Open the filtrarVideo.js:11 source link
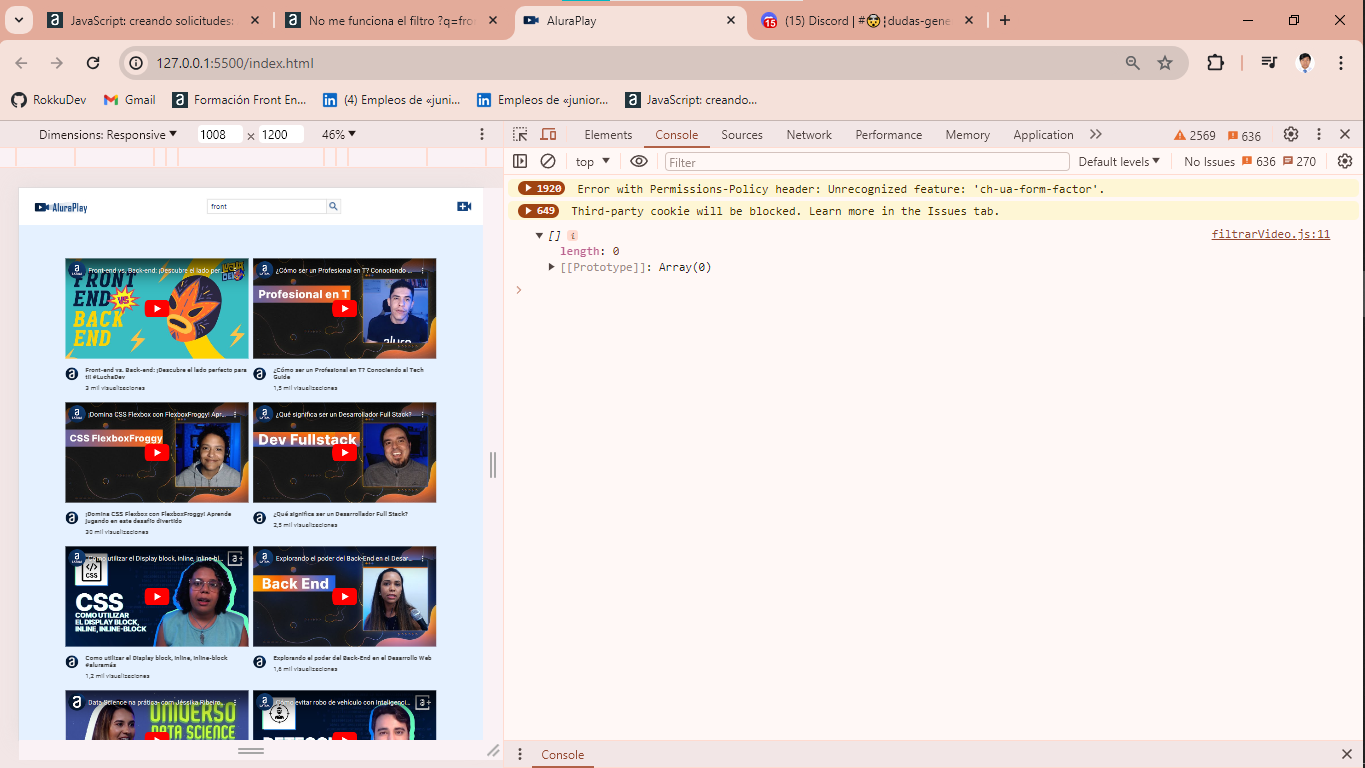 coord(1271,234)
